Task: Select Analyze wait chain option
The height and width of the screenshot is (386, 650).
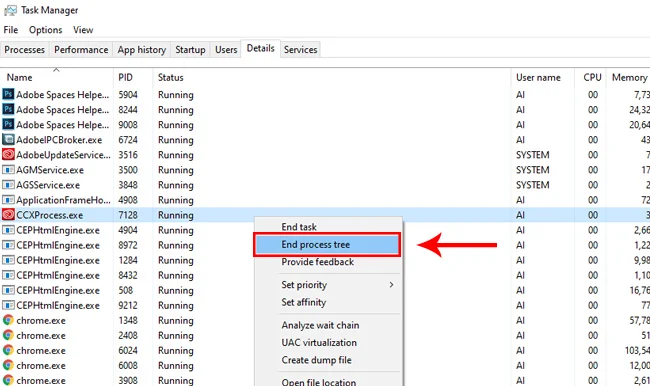Action: [x=328, y=325]
